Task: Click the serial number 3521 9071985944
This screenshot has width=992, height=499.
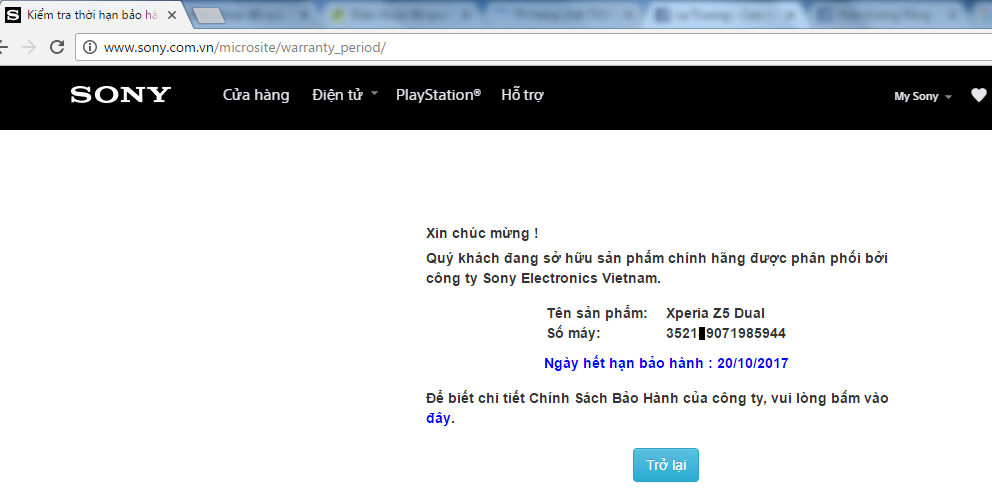Action: pos(726,333)
